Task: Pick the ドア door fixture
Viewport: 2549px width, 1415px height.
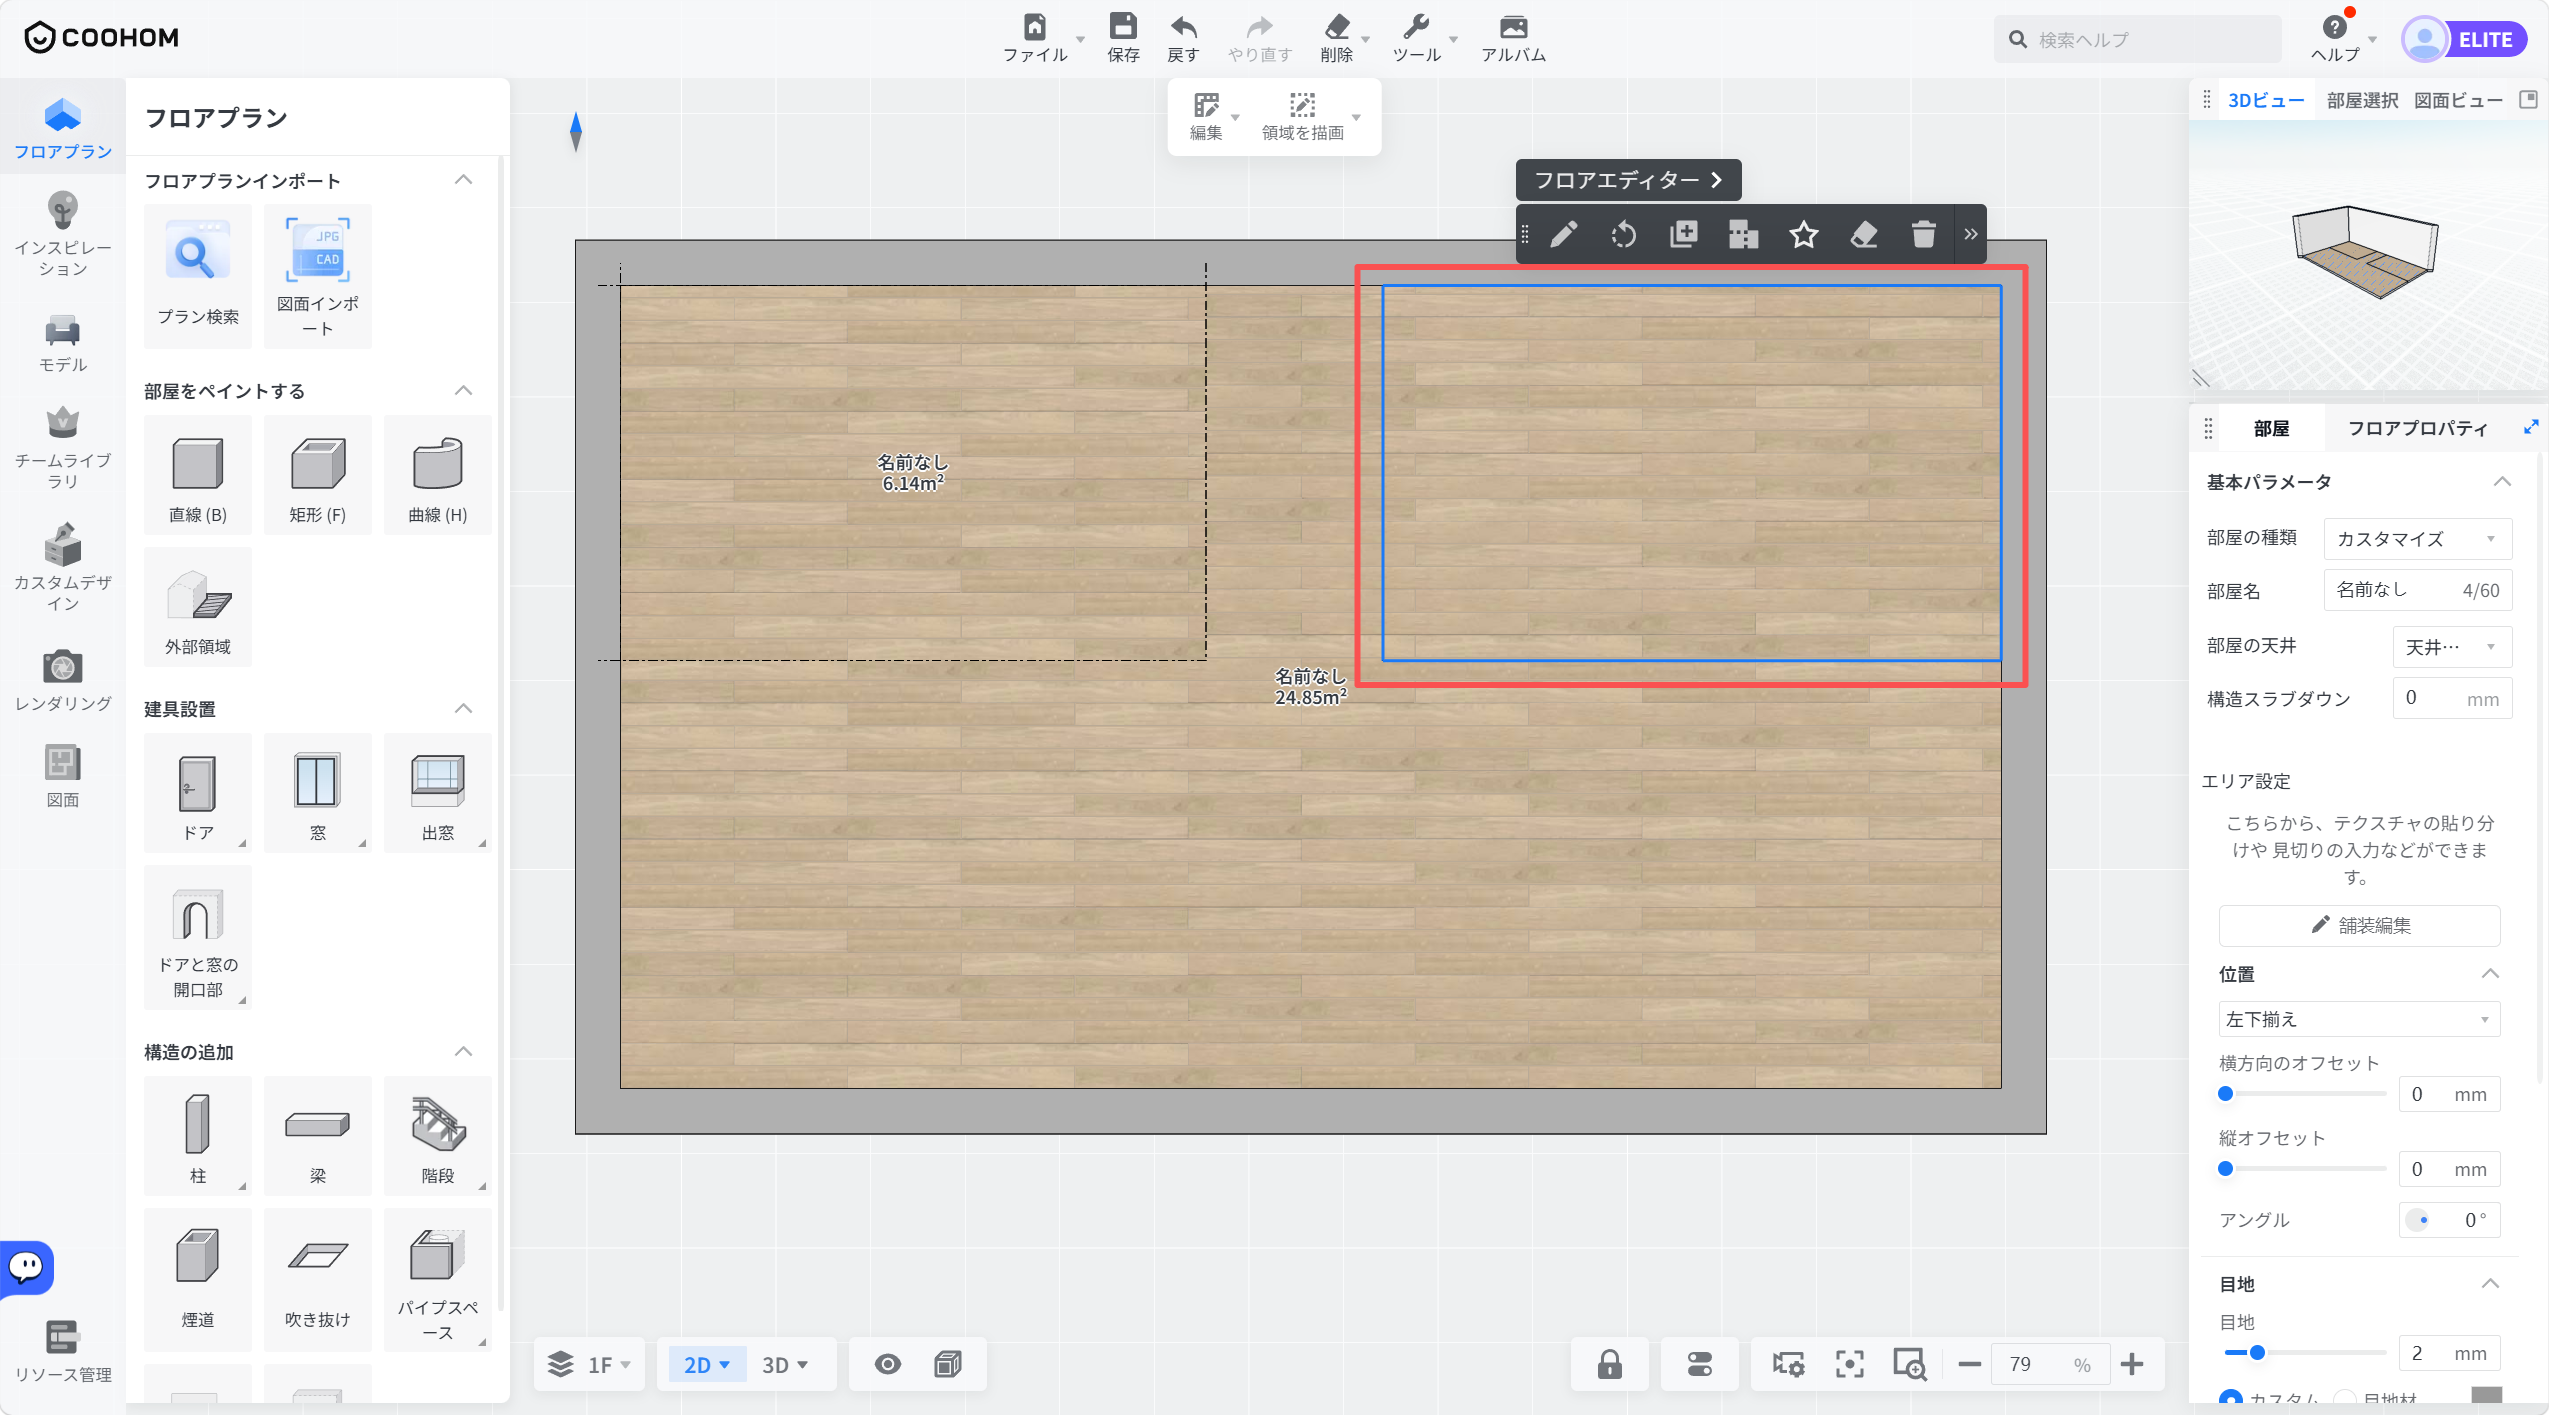Action: (x=198, y=794)
